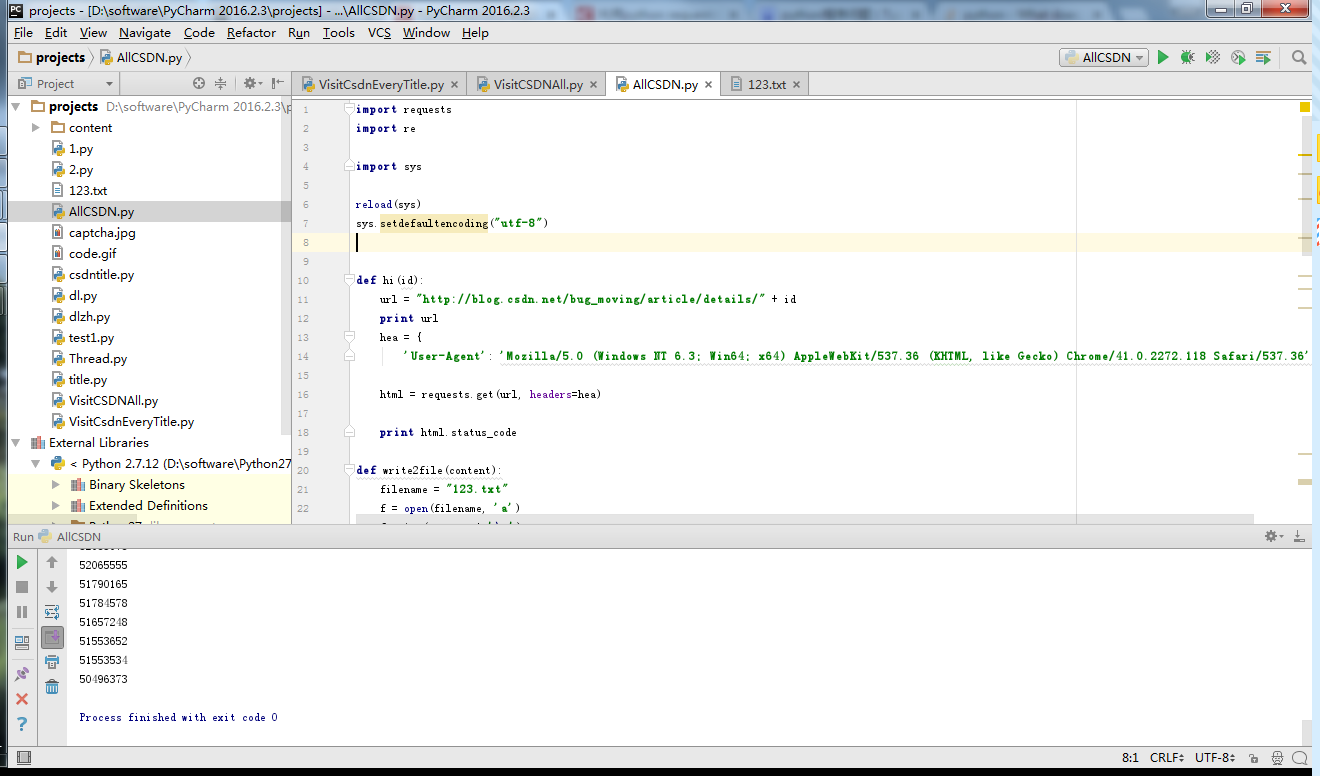Run AllCSDN with coverage icon

point(1213,58)
